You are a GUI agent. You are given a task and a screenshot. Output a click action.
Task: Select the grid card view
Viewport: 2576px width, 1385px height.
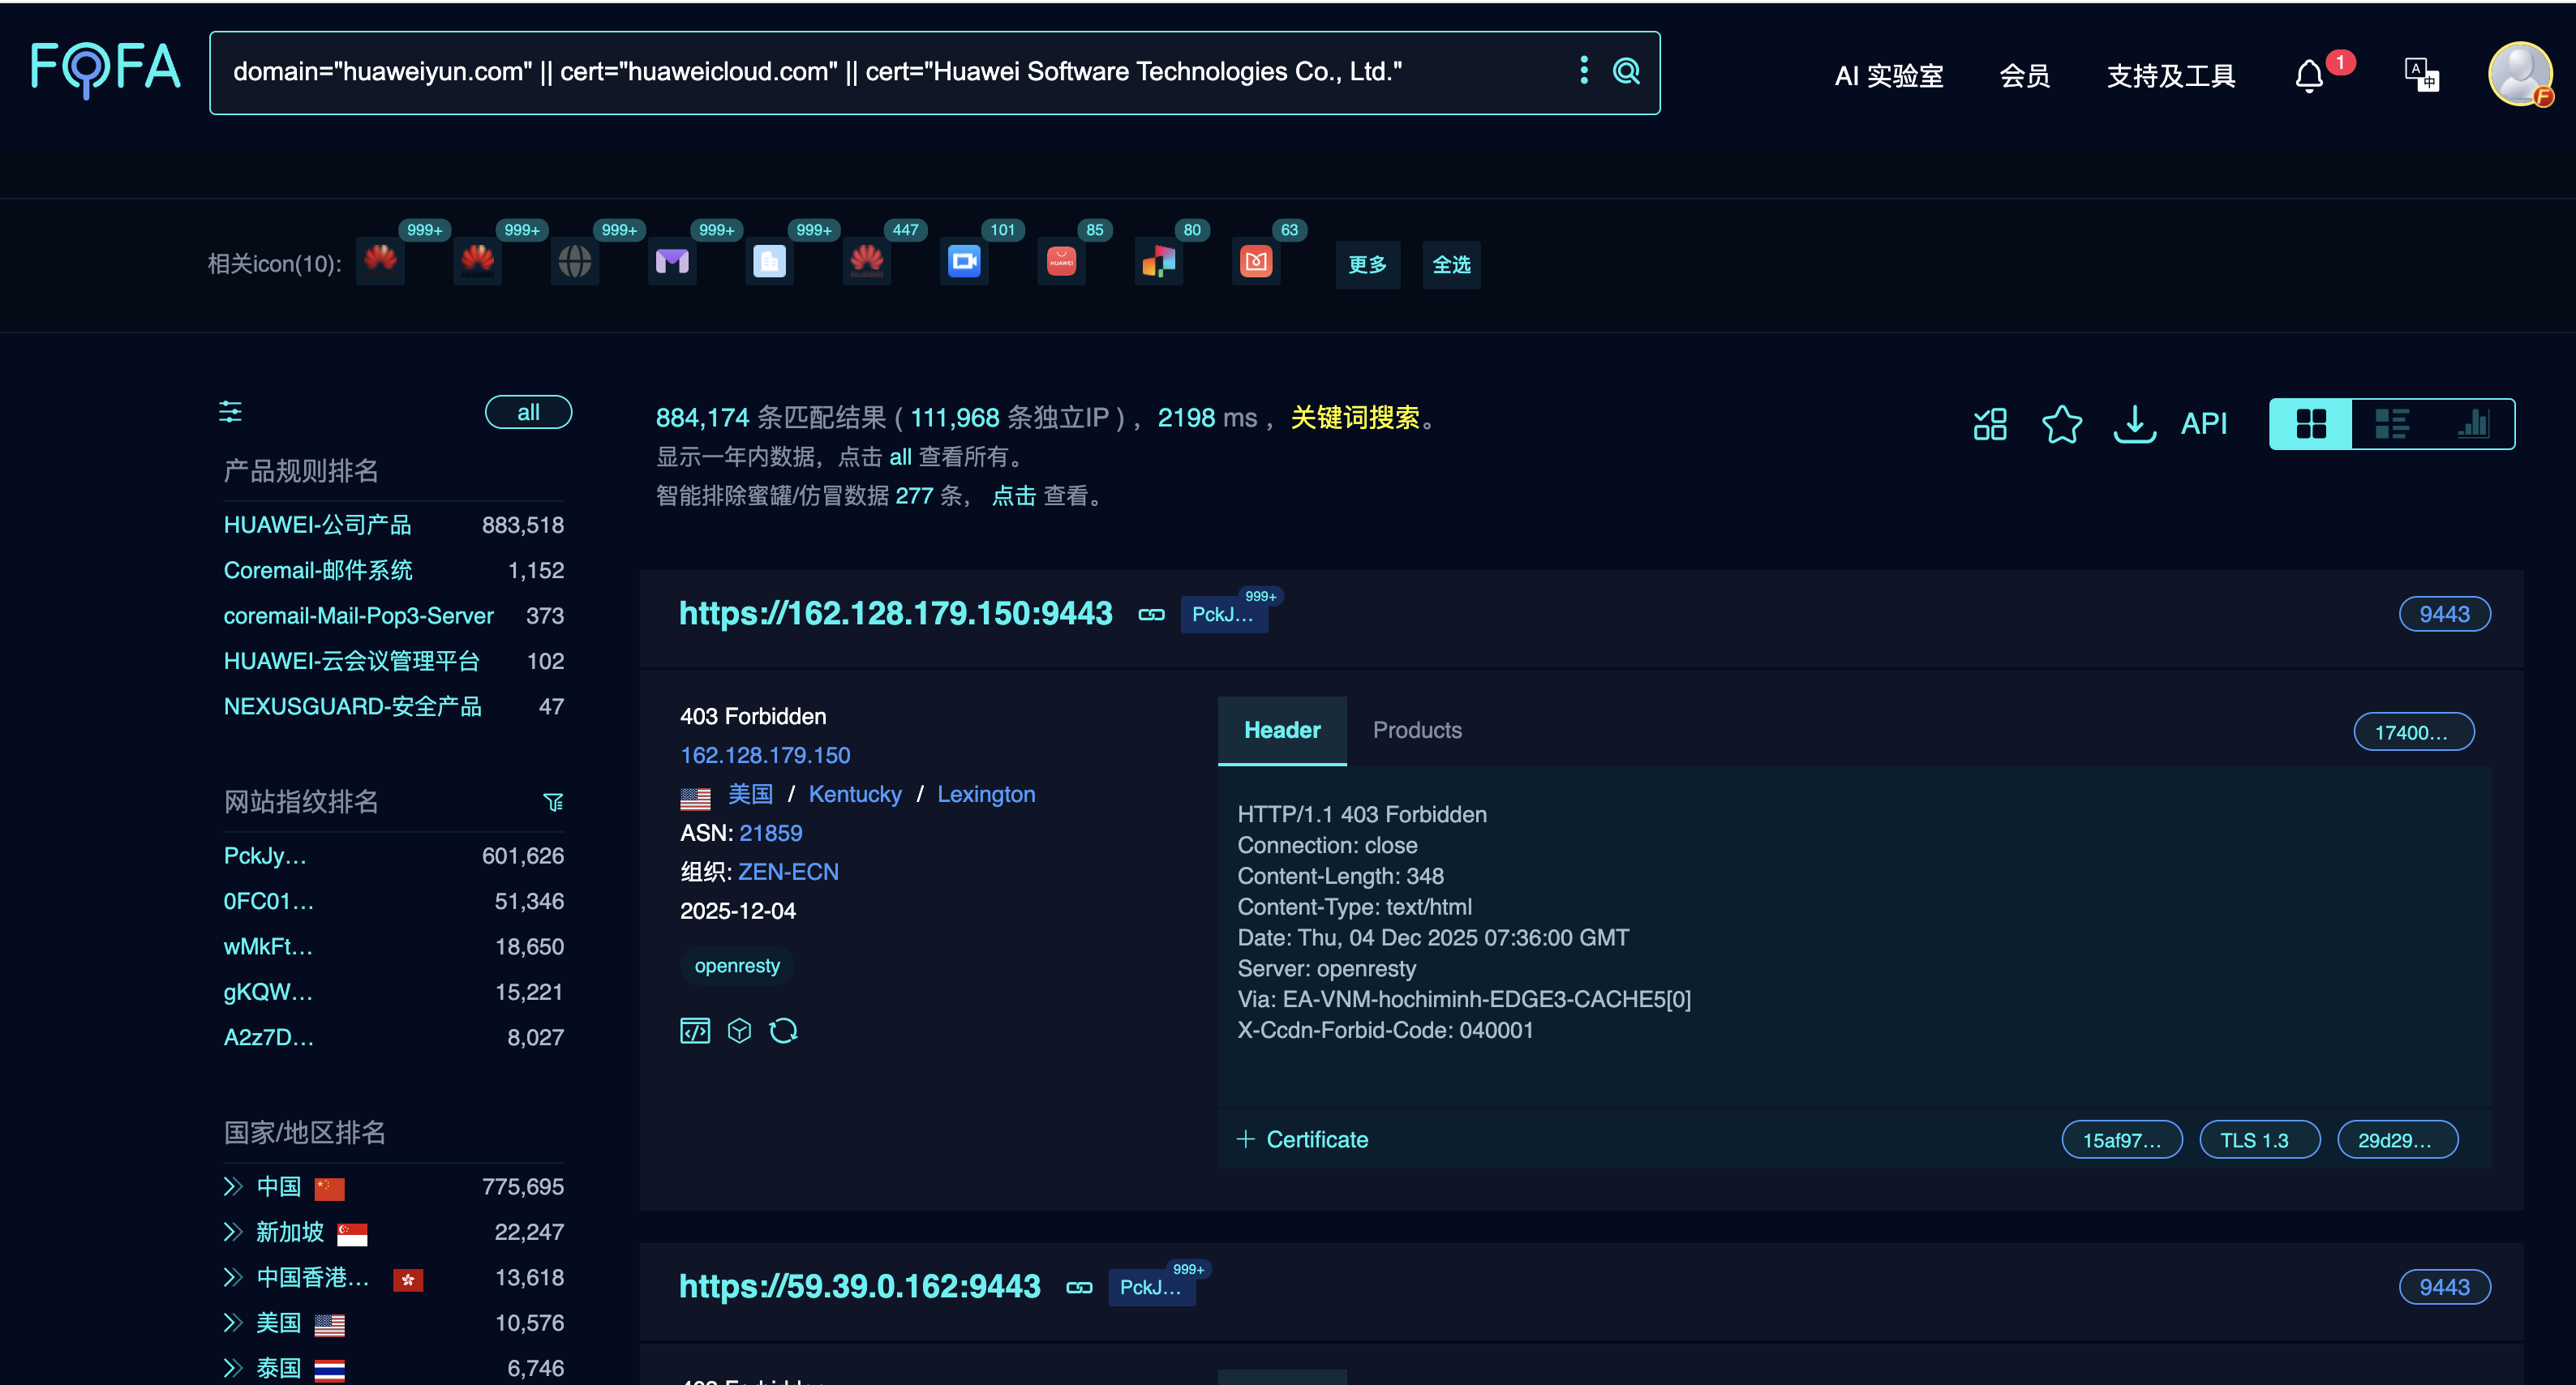tap(2311, 424)
